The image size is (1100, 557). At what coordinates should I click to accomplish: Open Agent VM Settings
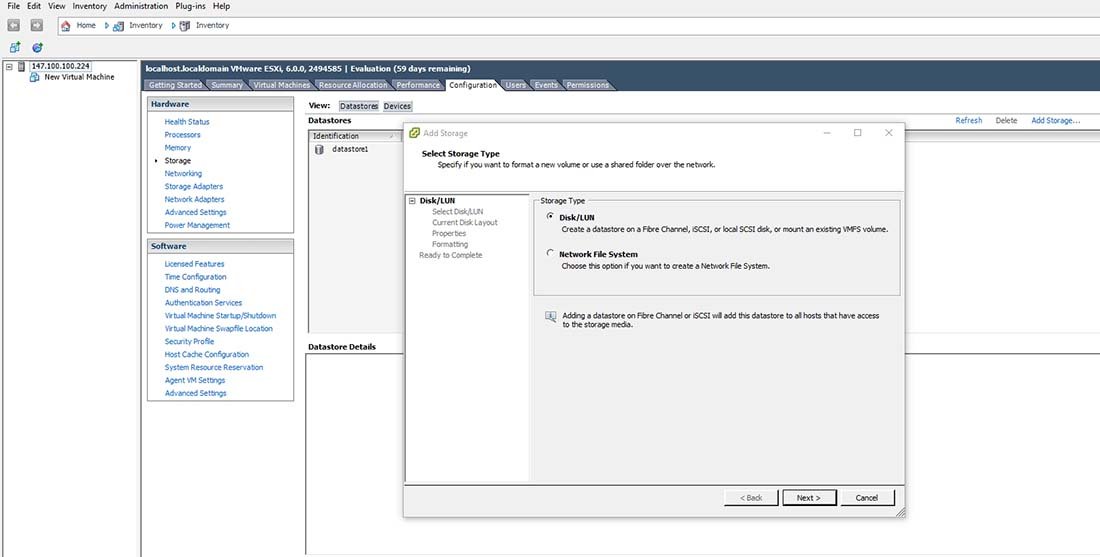tap(195, 380)
